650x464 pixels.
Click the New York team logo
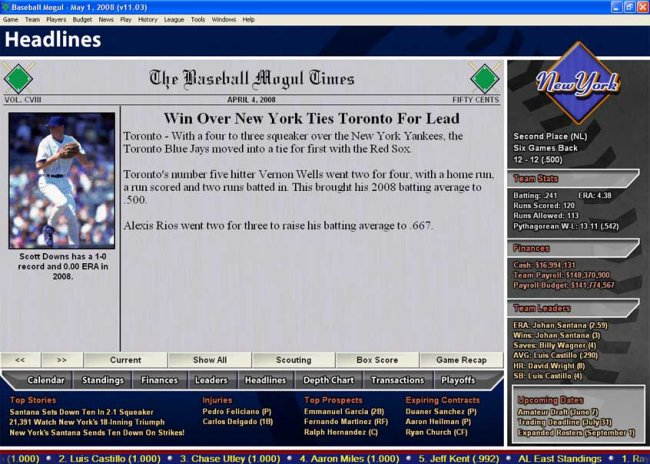[x=578, y=83]
